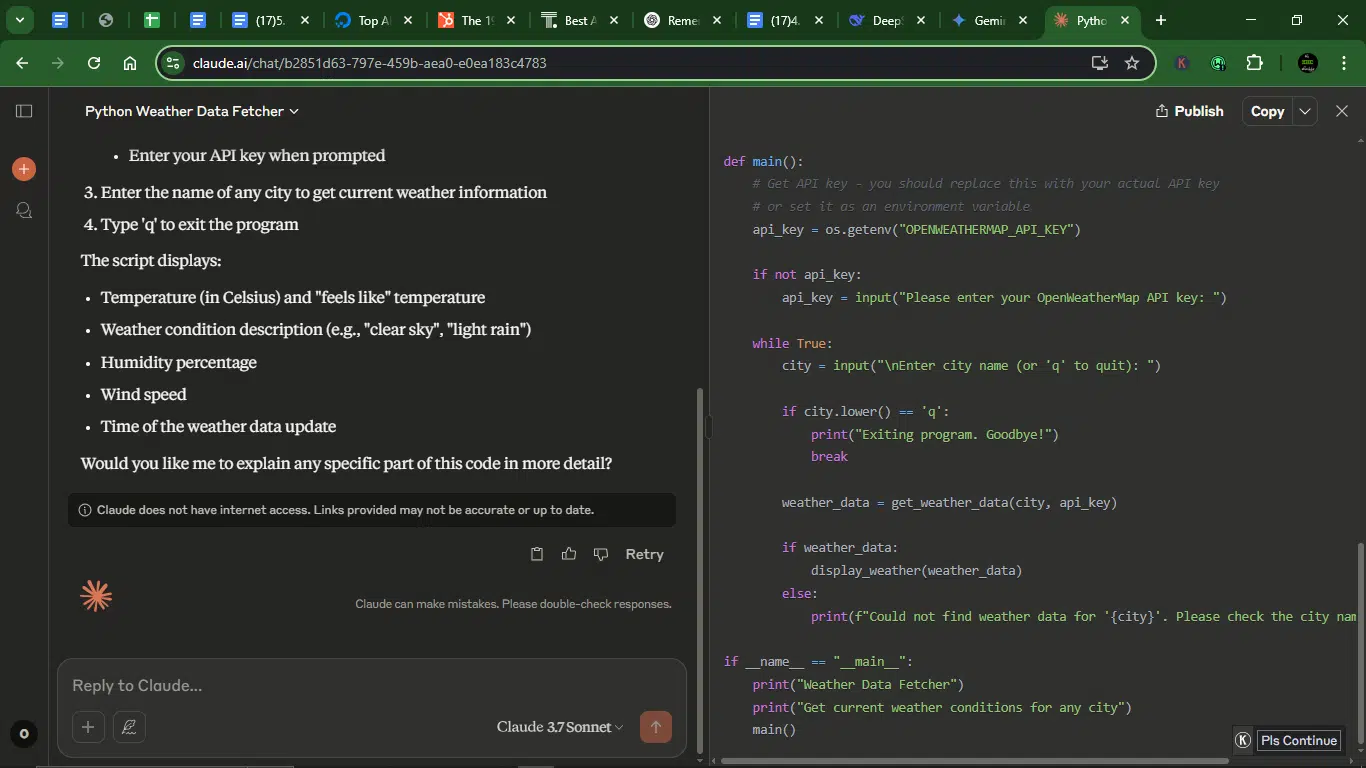Give thumbs up feedback on response
The height and width of the screenshot is (768, 1366).
(x=569, y=554)
